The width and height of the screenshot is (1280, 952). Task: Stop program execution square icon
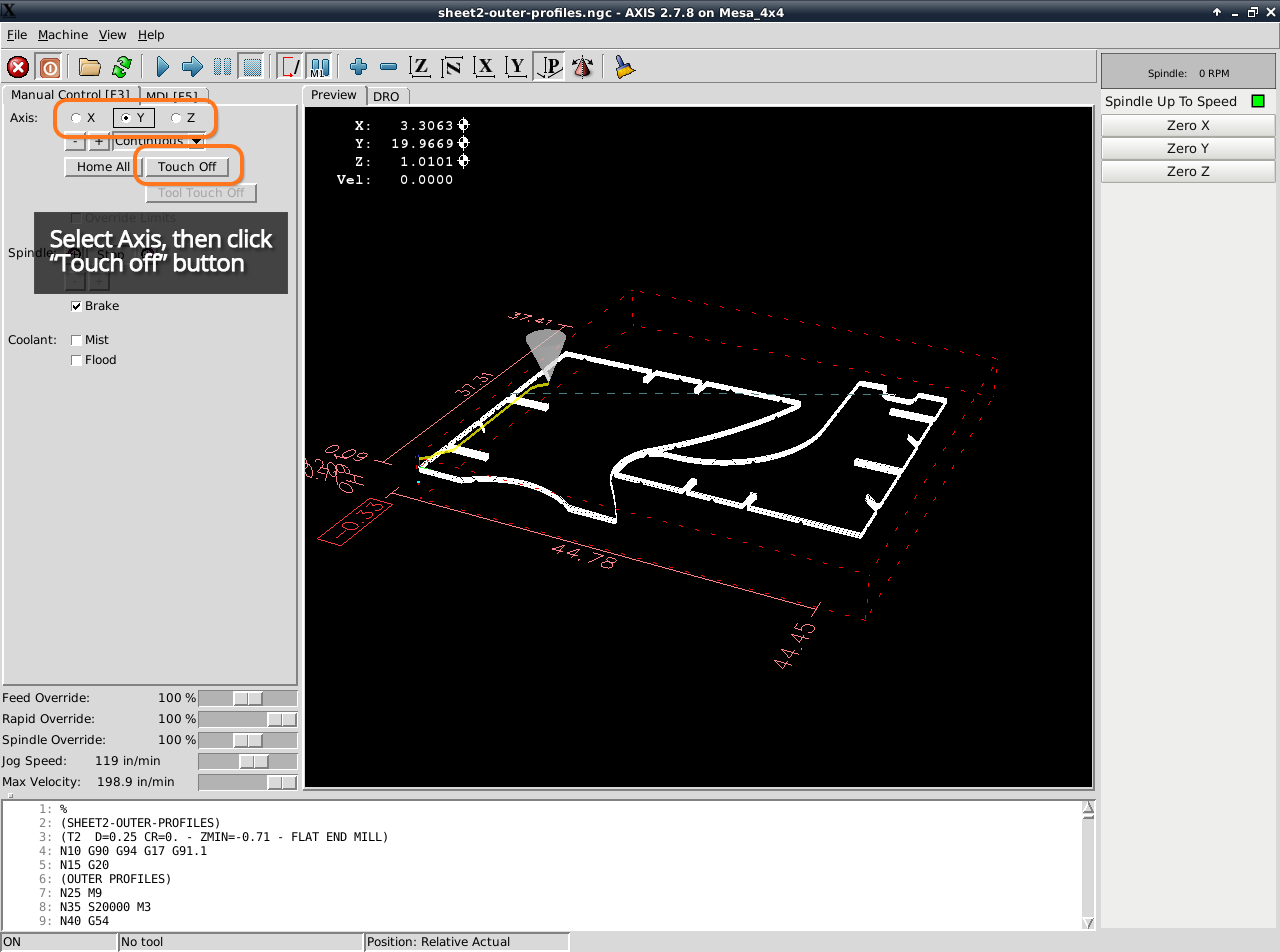tap(252, 67)
